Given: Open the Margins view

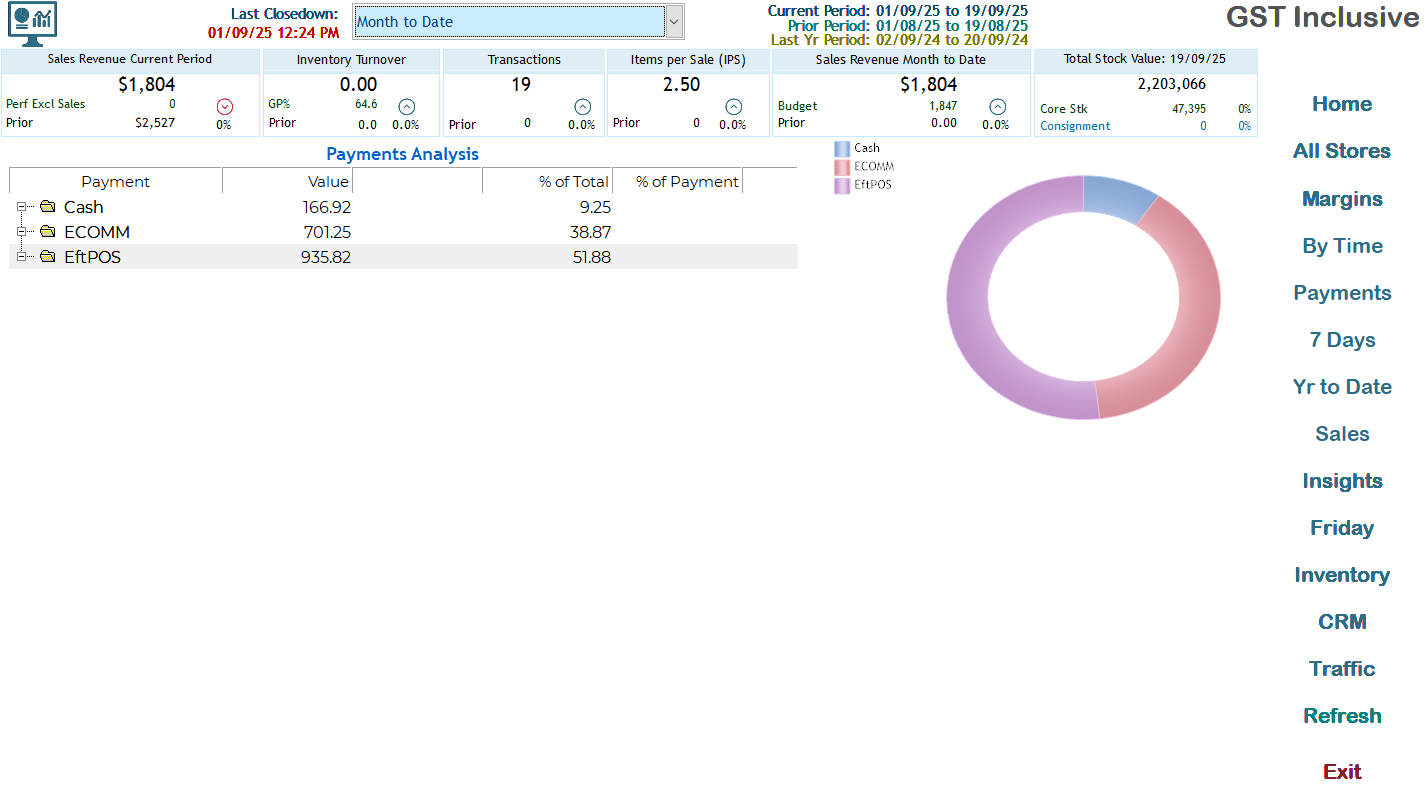Looking at the screenshot, I should (x=1342, y=199).
